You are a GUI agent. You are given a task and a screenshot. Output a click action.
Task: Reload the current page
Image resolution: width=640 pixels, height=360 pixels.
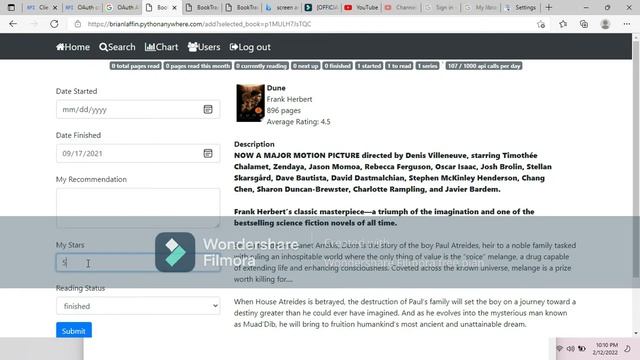pyautogui.click(x=54, y=24)
